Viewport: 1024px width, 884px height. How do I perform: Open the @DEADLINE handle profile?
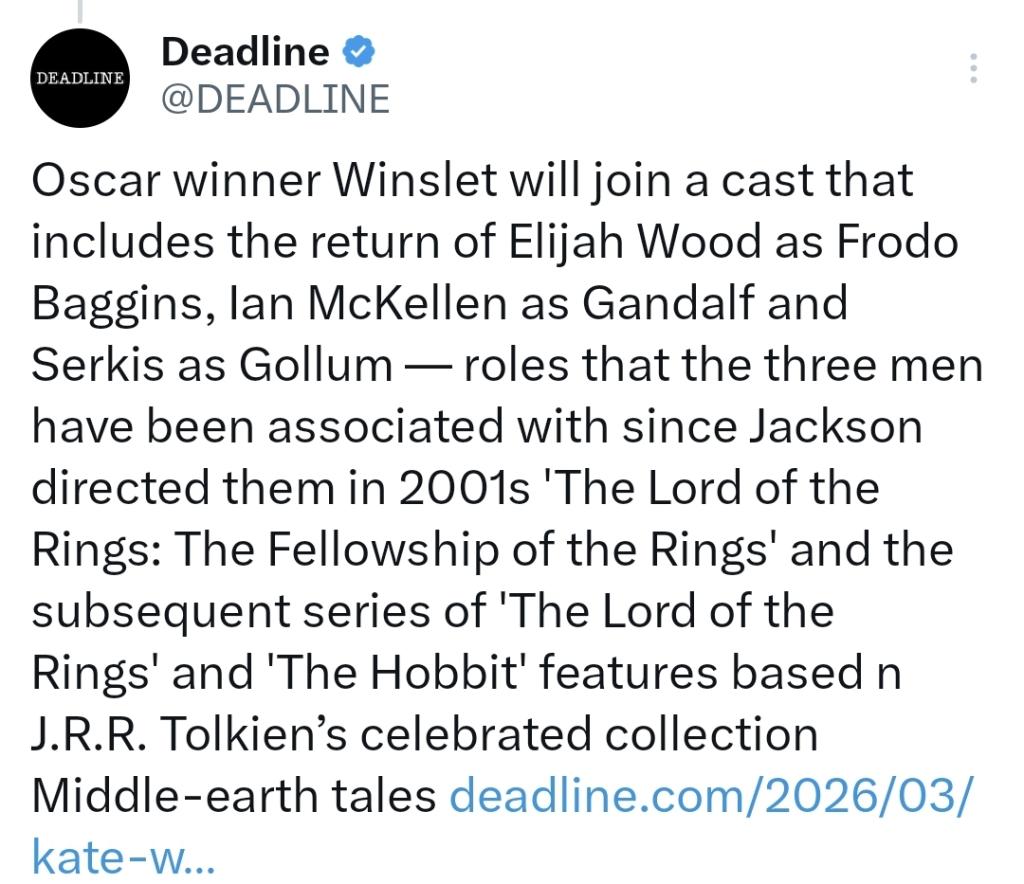tap(275, 99)
